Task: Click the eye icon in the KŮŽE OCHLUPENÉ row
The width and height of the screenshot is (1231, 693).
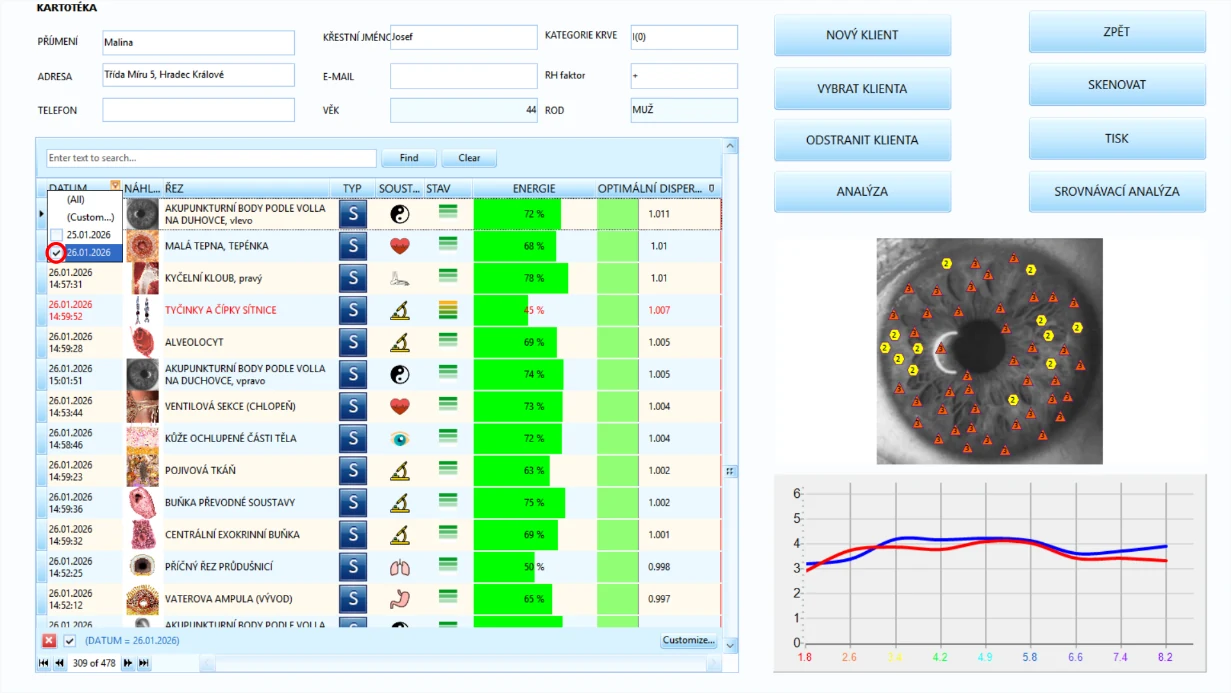Action: tap(400, 438)
